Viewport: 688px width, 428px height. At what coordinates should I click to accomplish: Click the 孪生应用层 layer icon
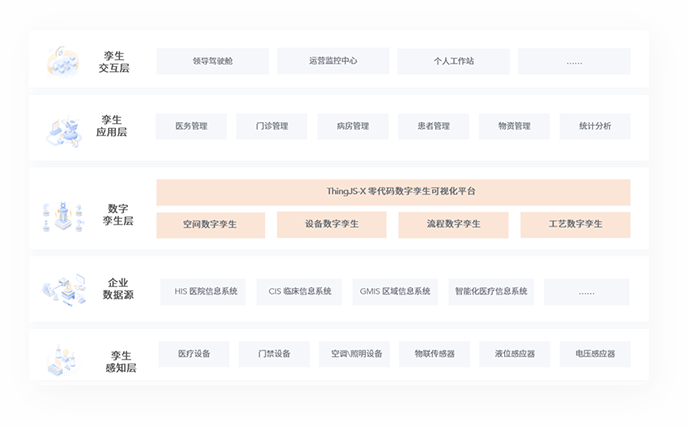click(x=63, y=128)
